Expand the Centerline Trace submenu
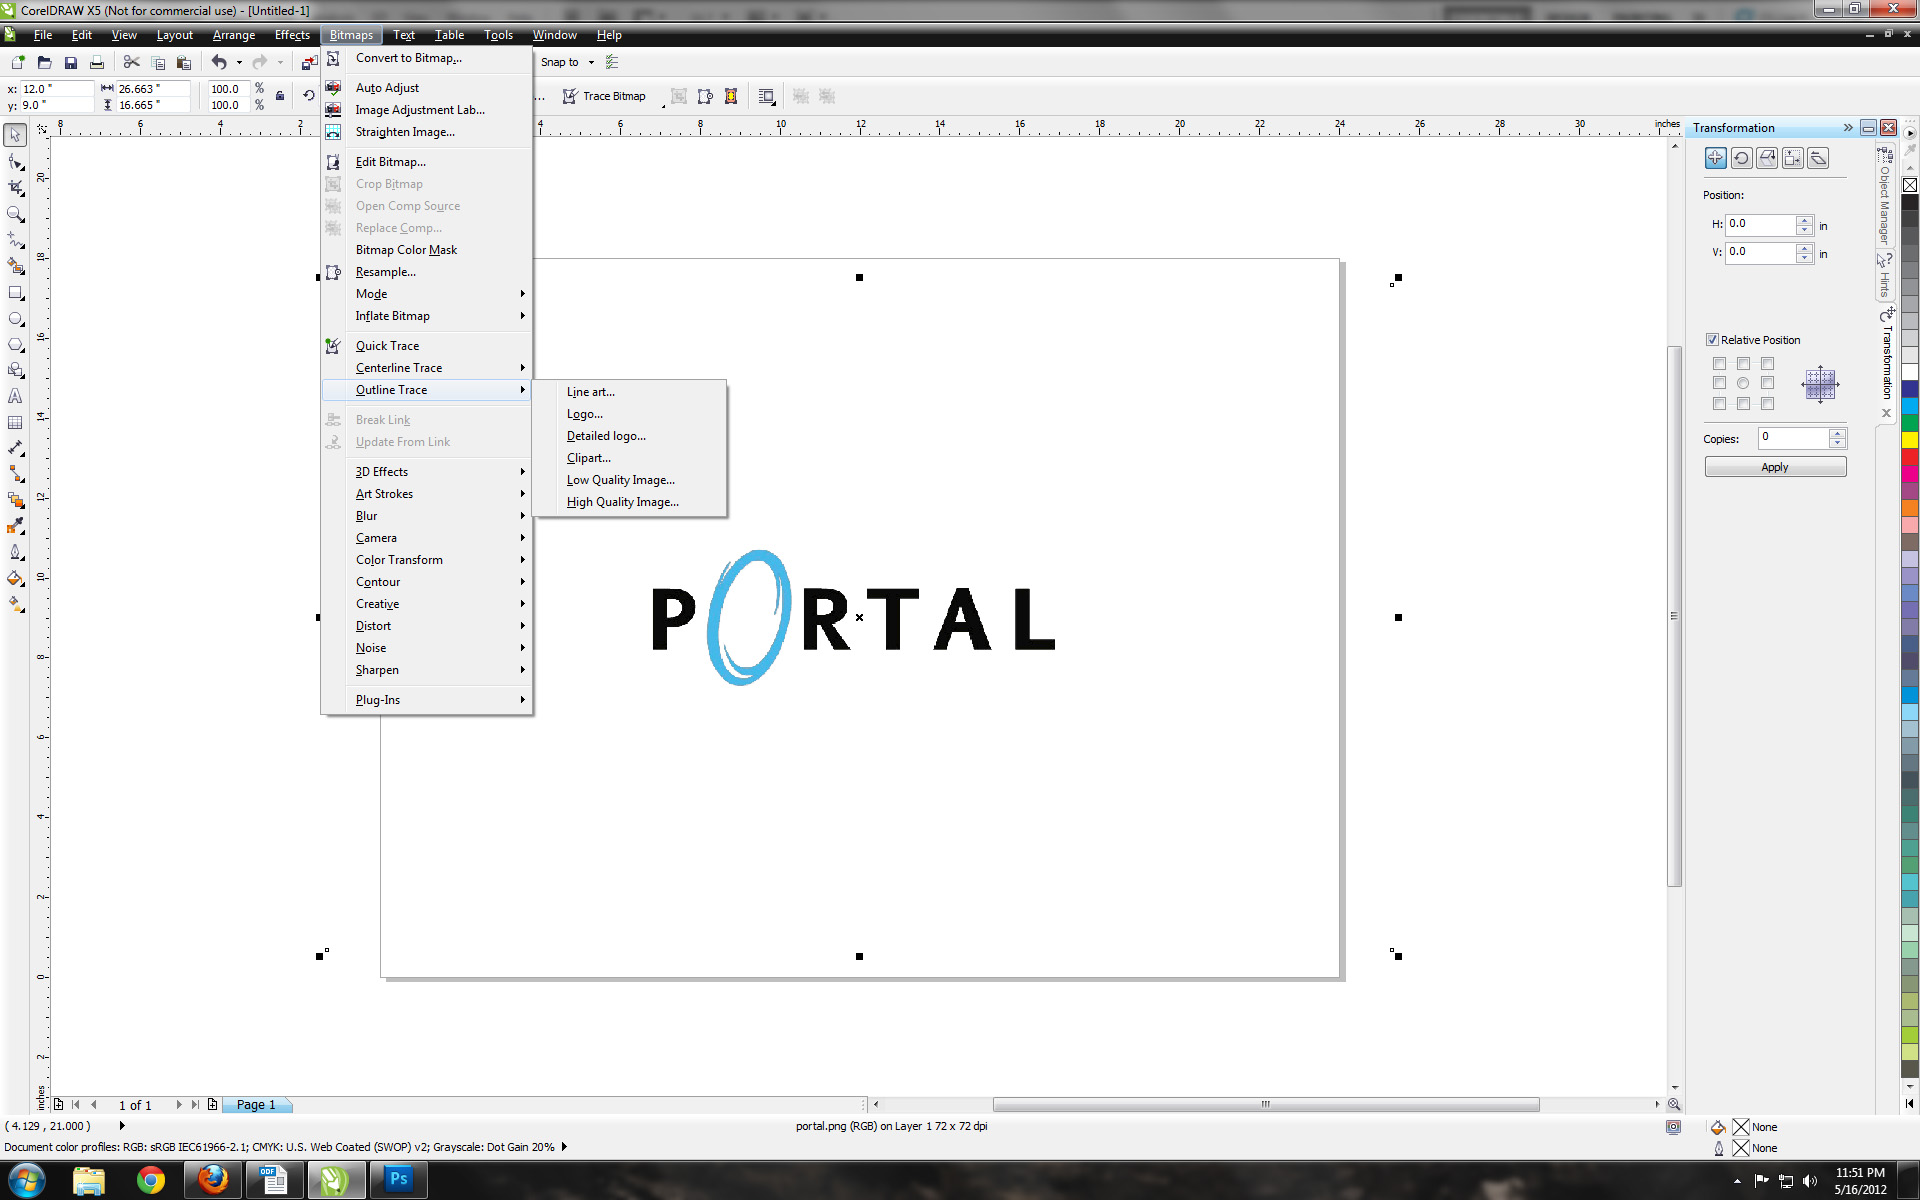 [x=427, y=368]
